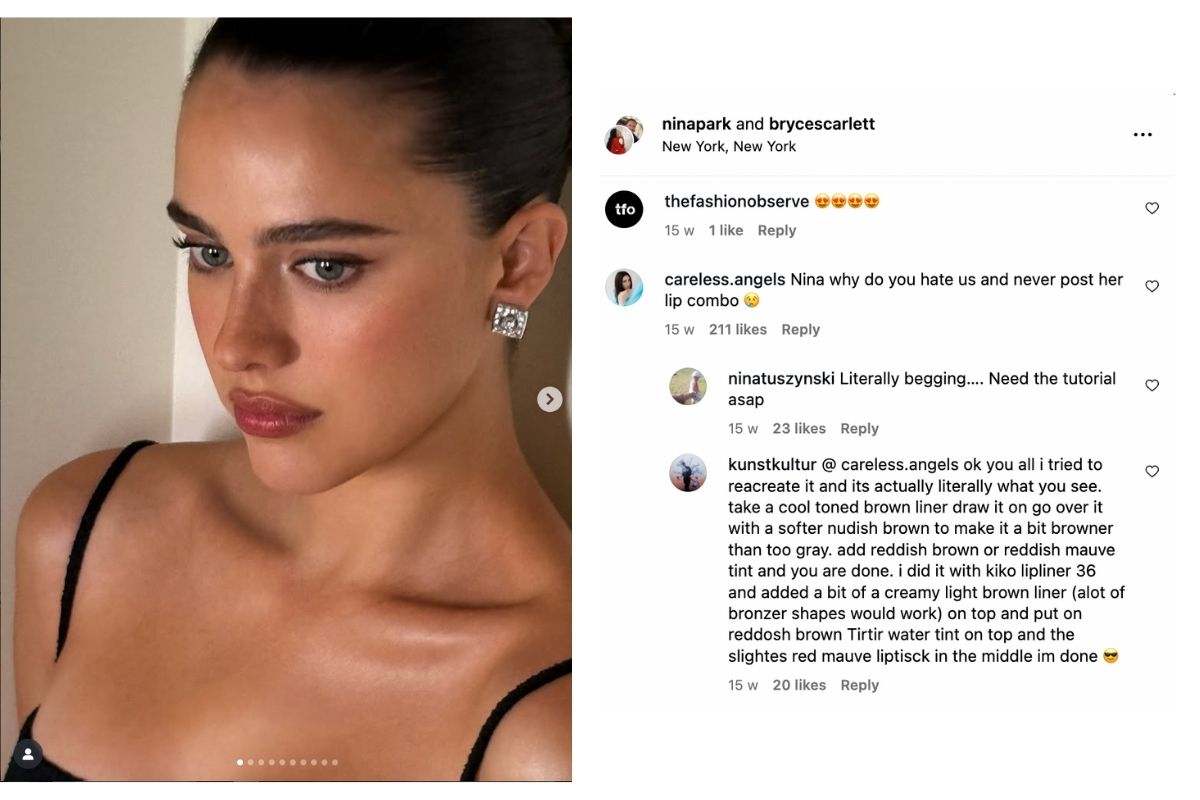The width and height of the screenshot is (1200, 800).
Task: Like careless.angels' comment with the heart
Action: coord(1152,286)
